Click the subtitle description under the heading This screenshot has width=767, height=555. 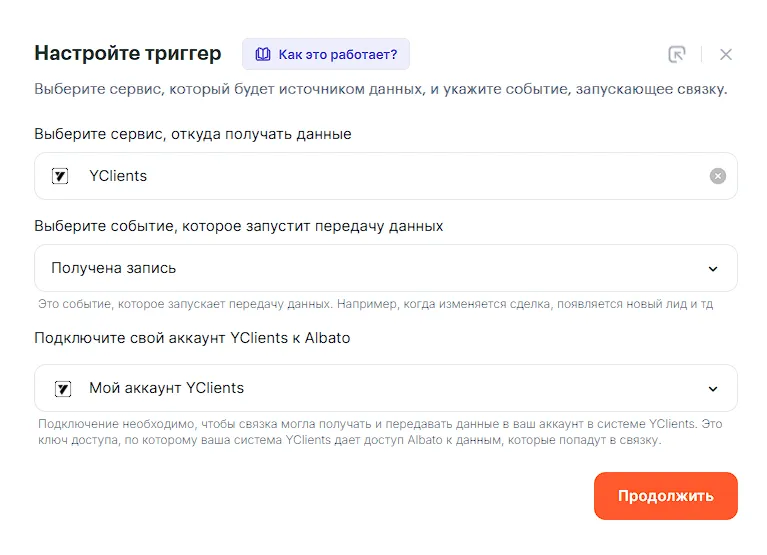point(380,89)
